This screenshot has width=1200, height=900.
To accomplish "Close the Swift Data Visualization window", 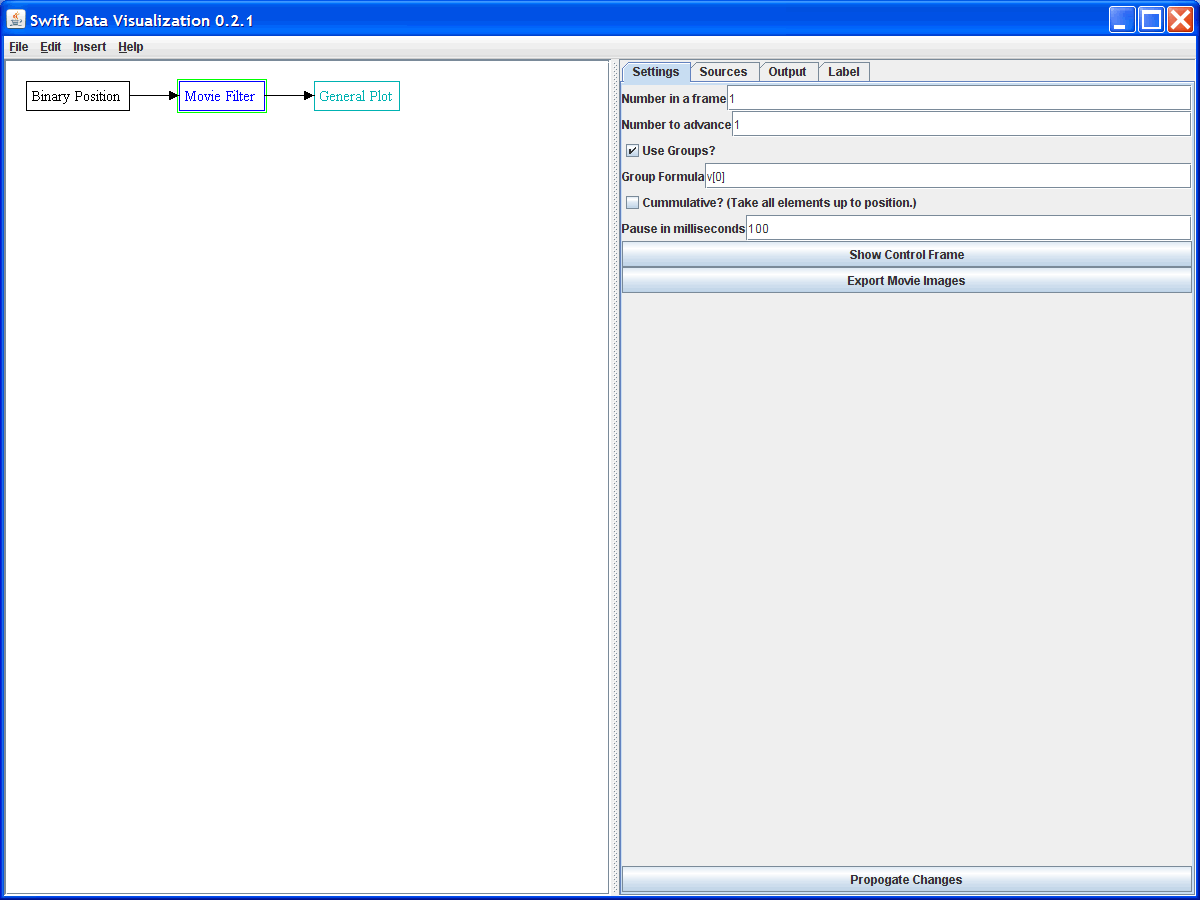I will coord(1180,19).
